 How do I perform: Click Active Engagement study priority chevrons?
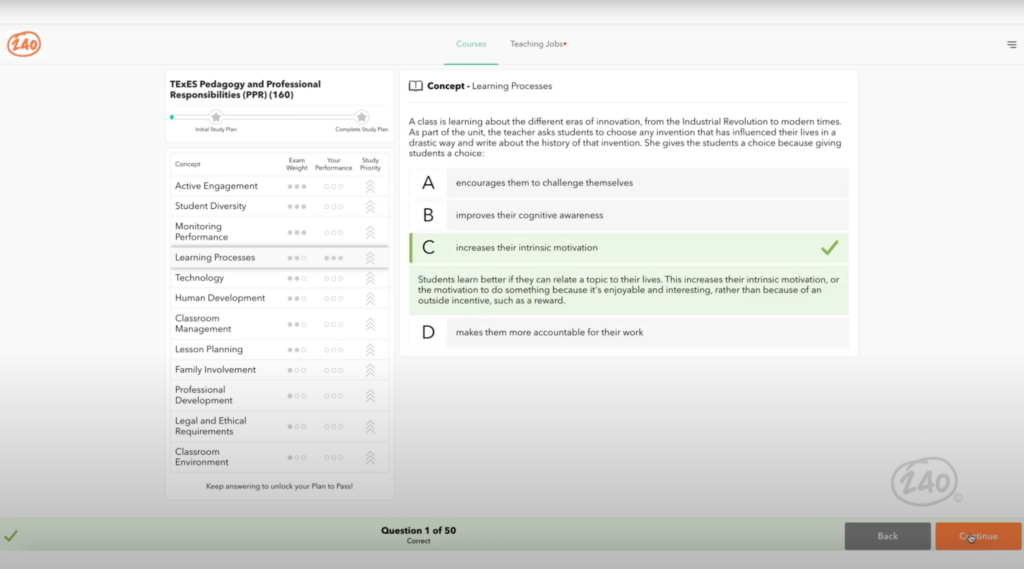coord(370,186)
